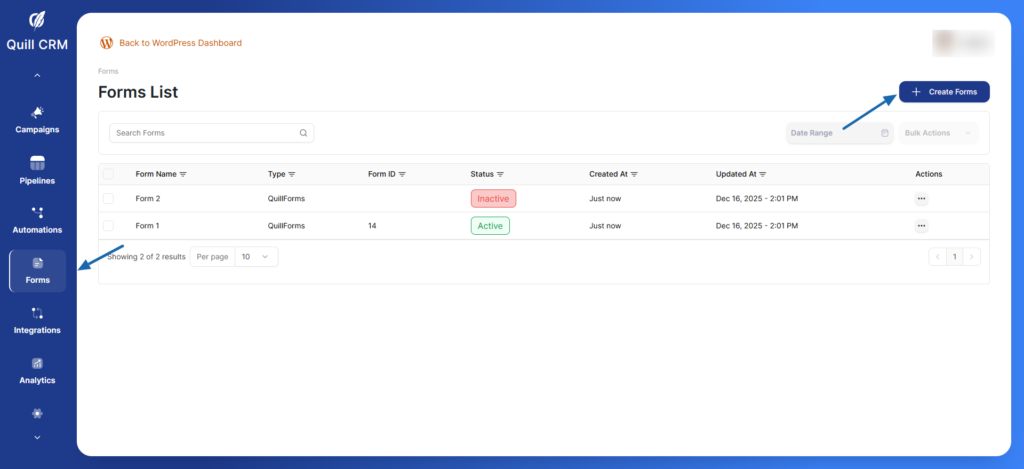Viewport: 1024px width, 469px height.
Task: Follow Back to WordPress Dashboard link
Action: 180,43
